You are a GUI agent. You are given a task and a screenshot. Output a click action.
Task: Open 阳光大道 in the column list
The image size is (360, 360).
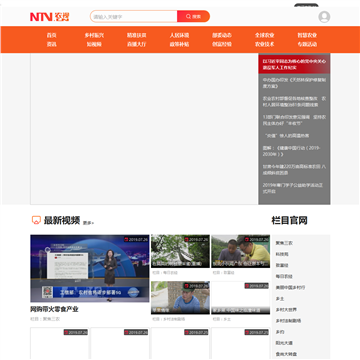click(284, 343)
